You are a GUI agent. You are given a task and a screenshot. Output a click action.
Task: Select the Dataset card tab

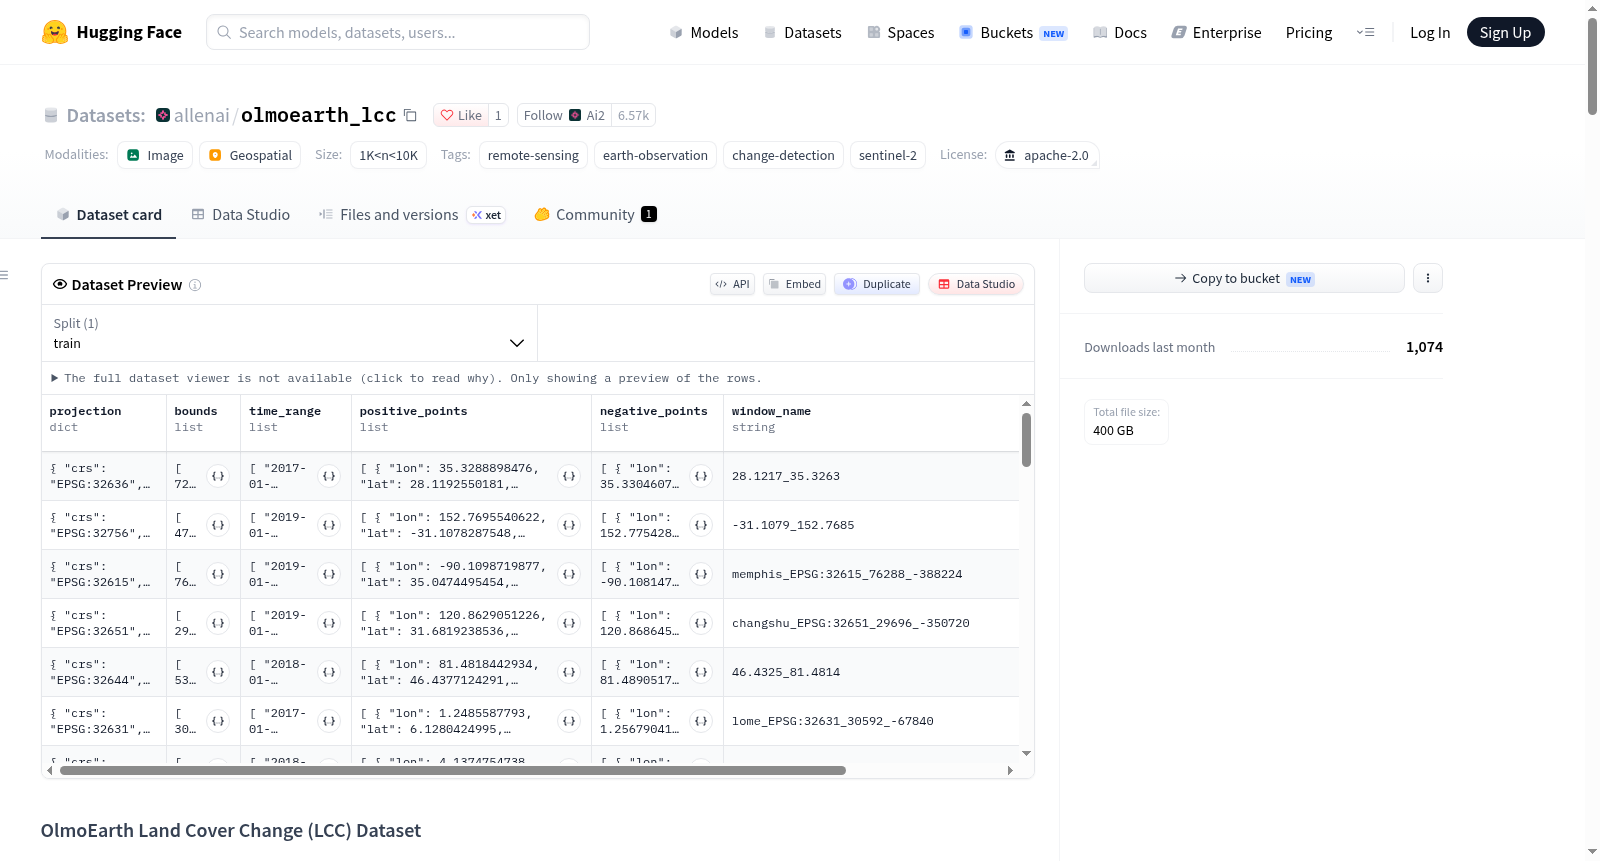coord(109,215)
